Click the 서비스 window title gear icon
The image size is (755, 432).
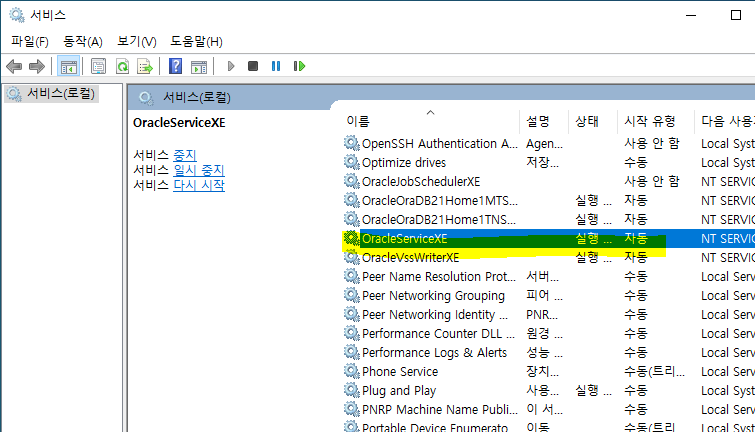17,15
